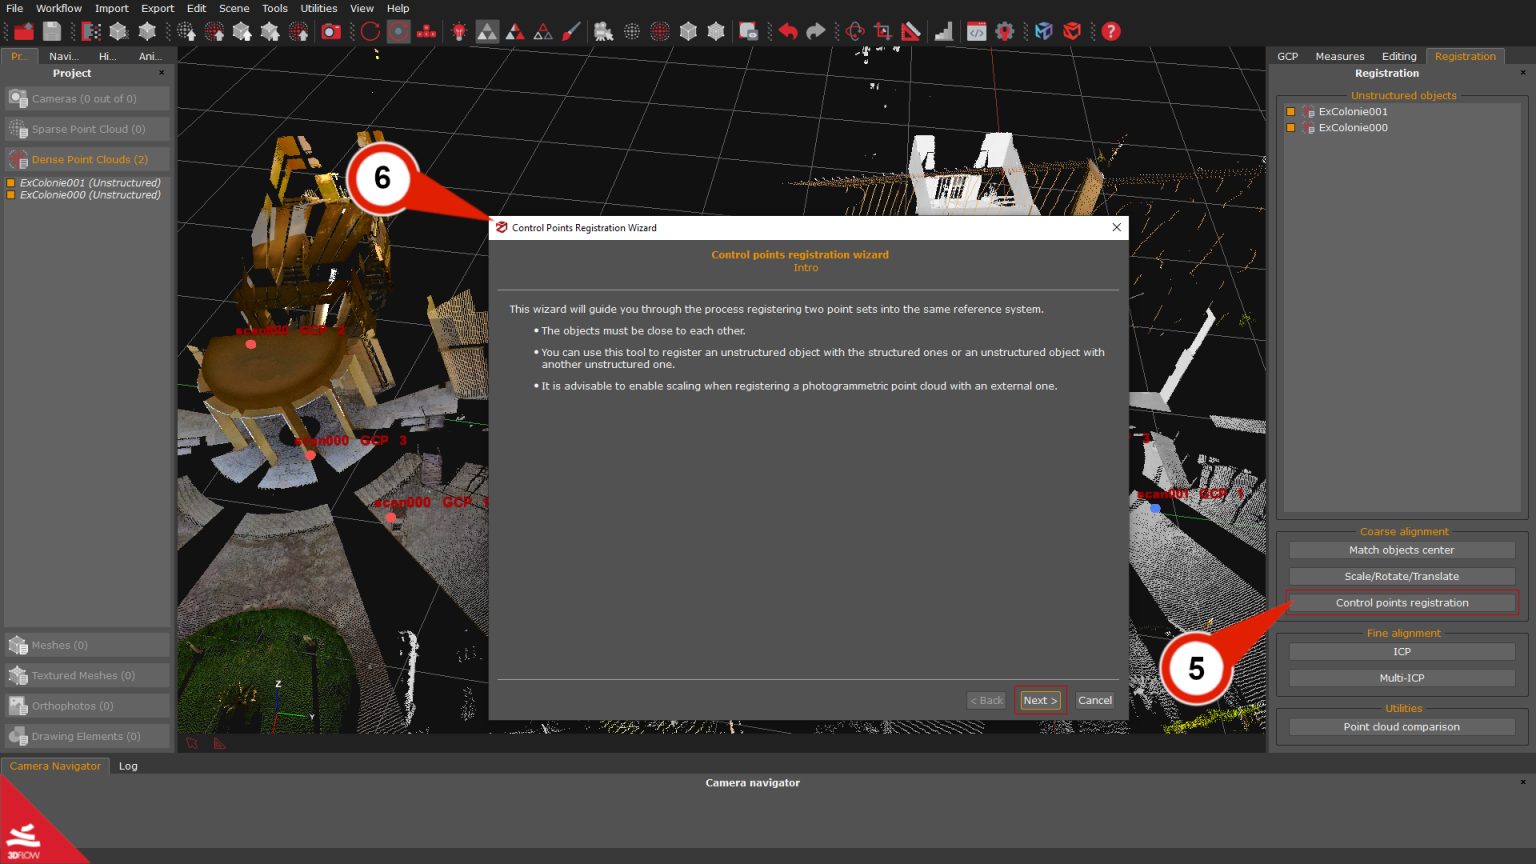Select the paintbrush tool icon
Image resolution: width=1536 pixels, height=864 pixels.
tap(571, 32)
